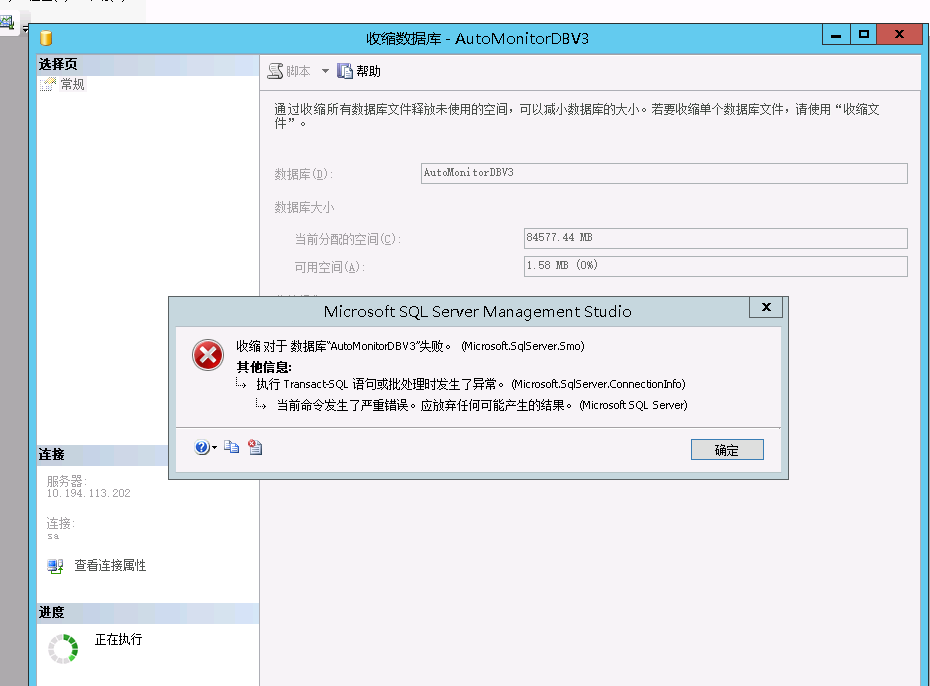The image size is (930, 686).
Task: Open 帮助 in the toolbar
Action: click(359, 71)
